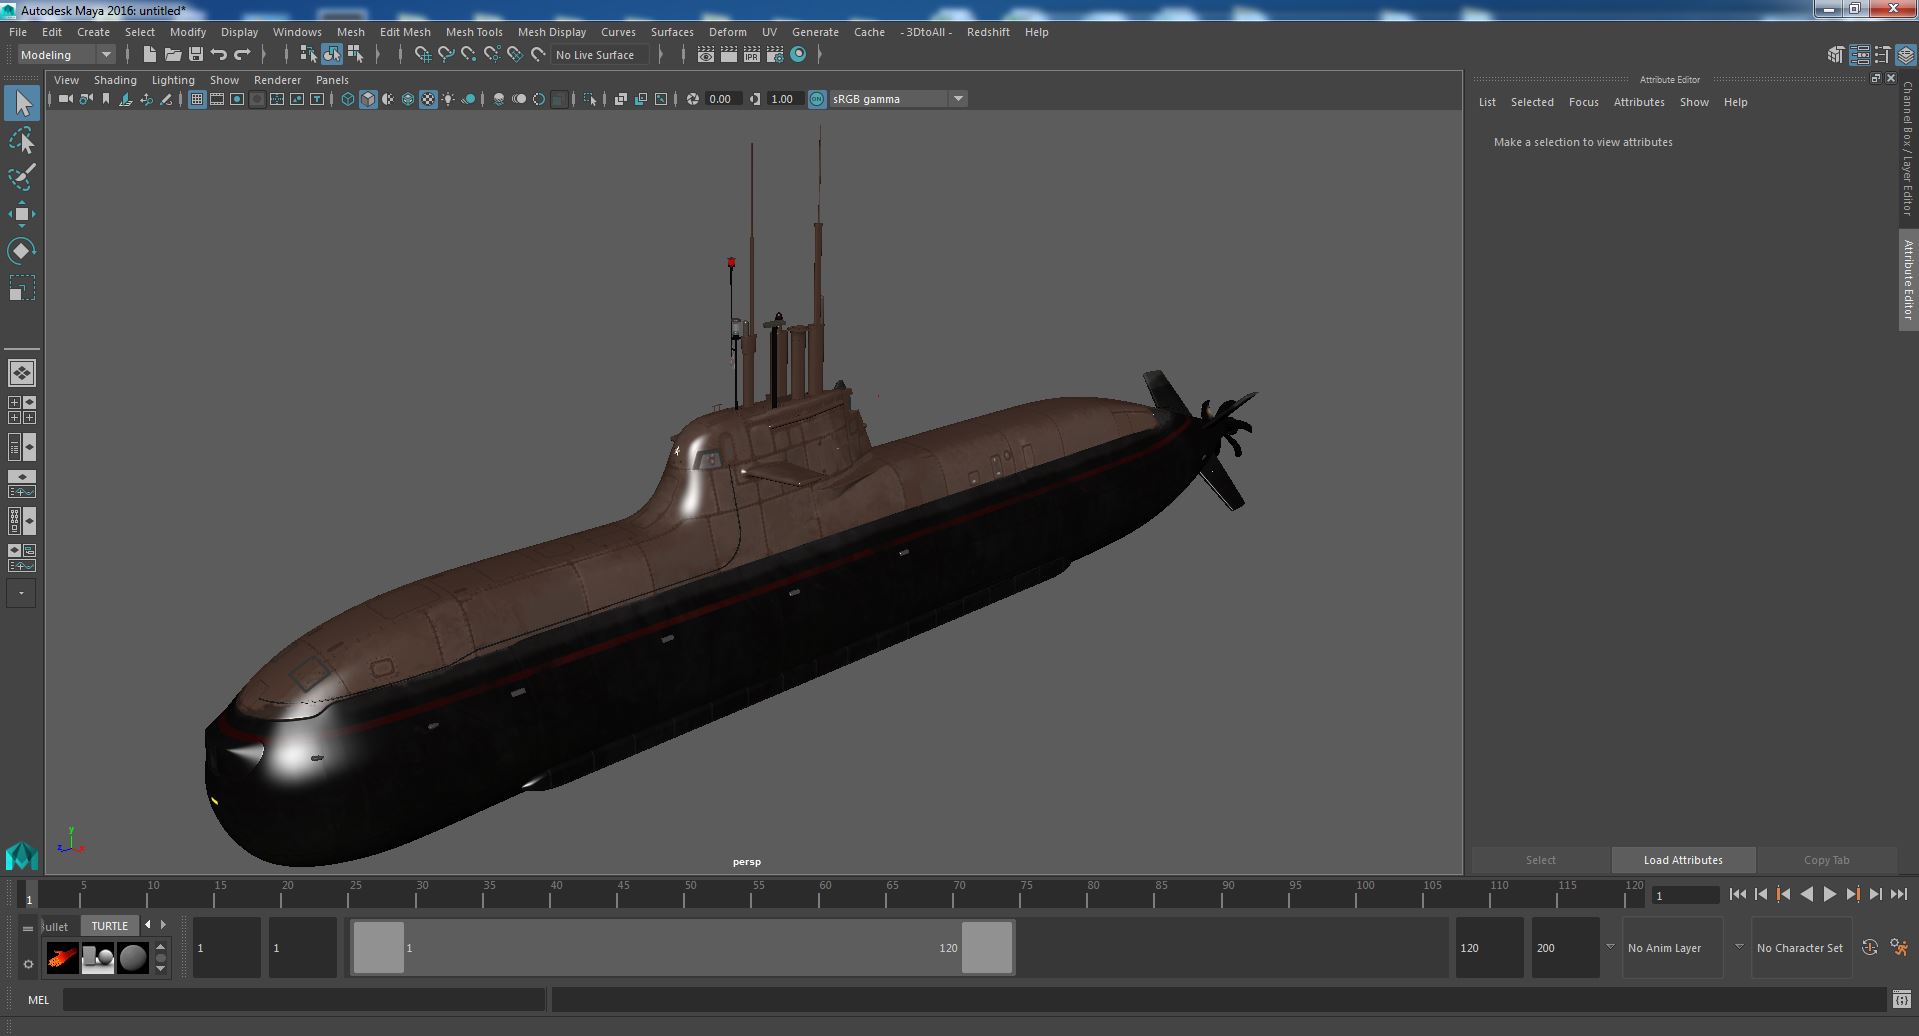Open a scene with folder icon
Image resolution: width=1919 pixels, height=1036 pixels.
coord(173,55)
